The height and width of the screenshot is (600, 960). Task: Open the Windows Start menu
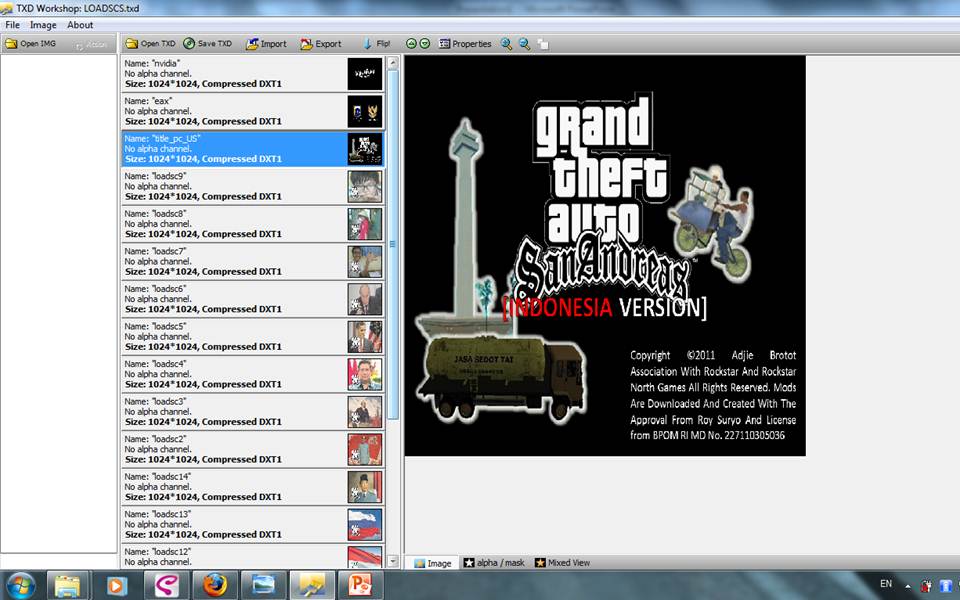pyautogui.click(x=20, y=585)
